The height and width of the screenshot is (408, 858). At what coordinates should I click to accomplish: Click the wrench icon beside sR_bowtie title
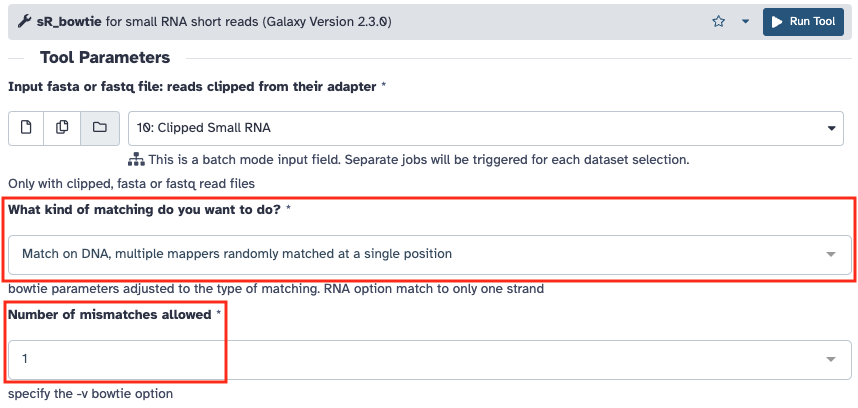coord(23,22)
